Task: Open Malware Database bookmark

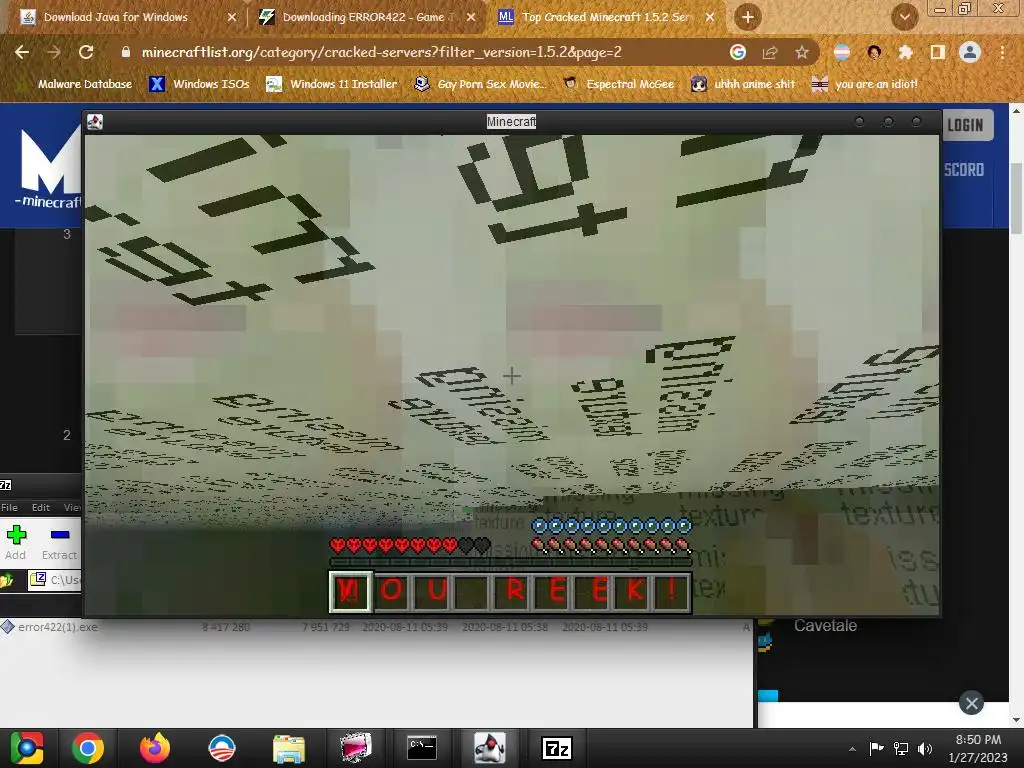Action: (74, 84)
